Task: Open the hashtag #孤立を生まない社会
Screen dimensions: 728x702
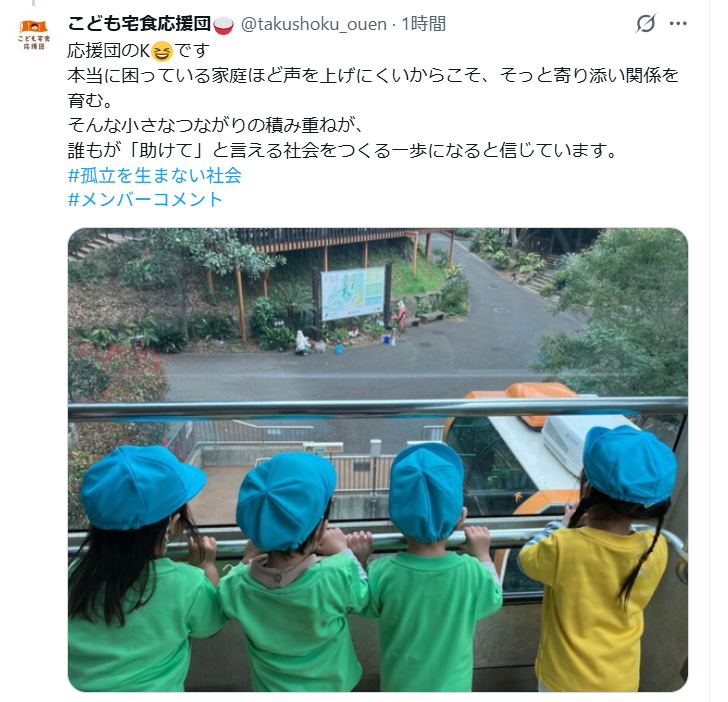Action: tap(155, 176)
